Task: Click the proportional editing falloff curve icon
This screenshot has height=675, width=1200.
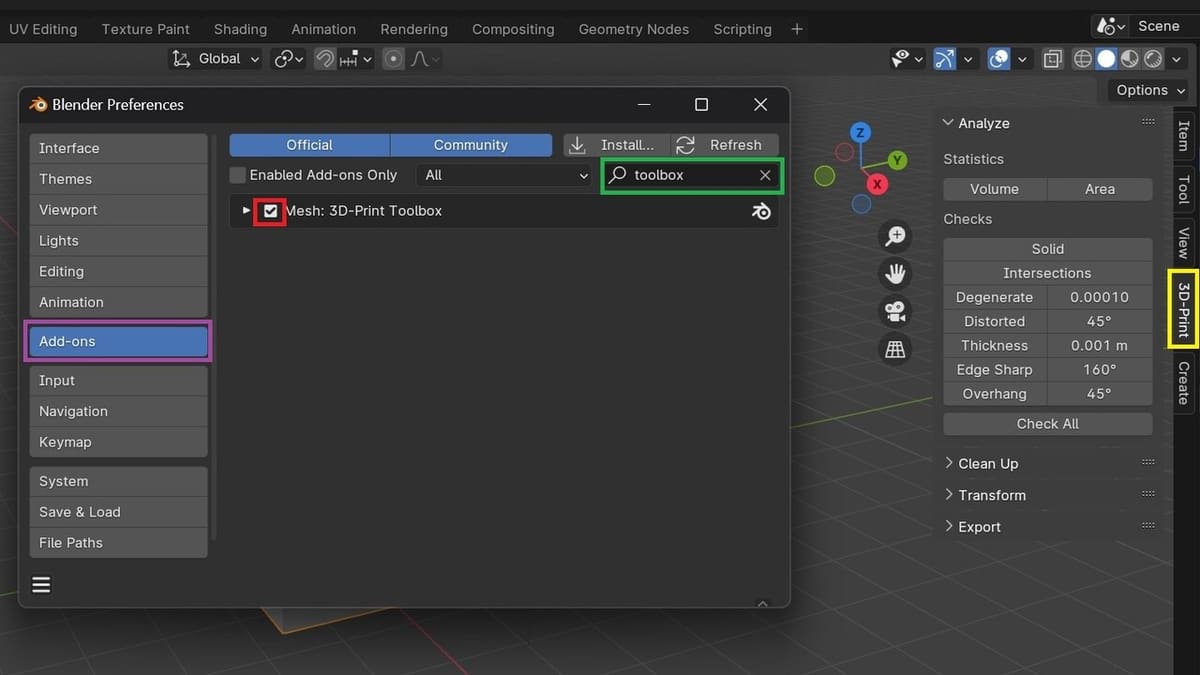Action: click(420, 59)
